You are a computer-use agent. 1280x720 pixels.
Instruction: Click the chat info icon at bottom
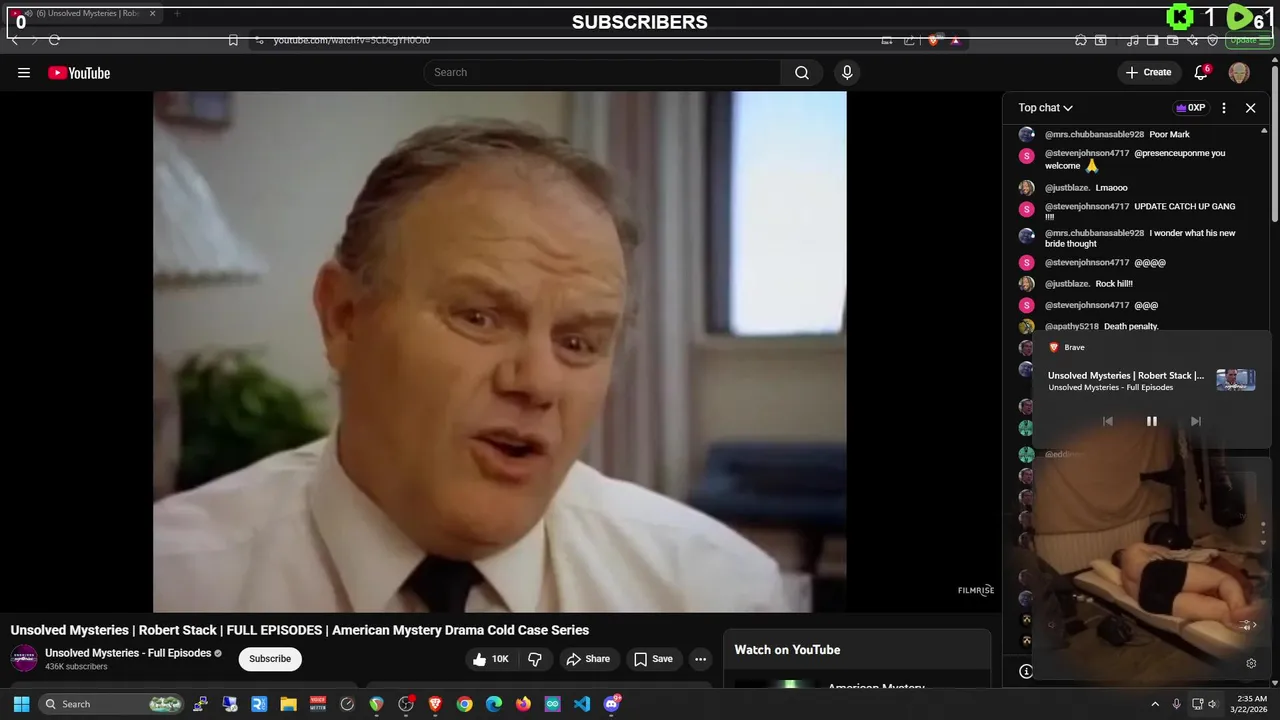1026,671
